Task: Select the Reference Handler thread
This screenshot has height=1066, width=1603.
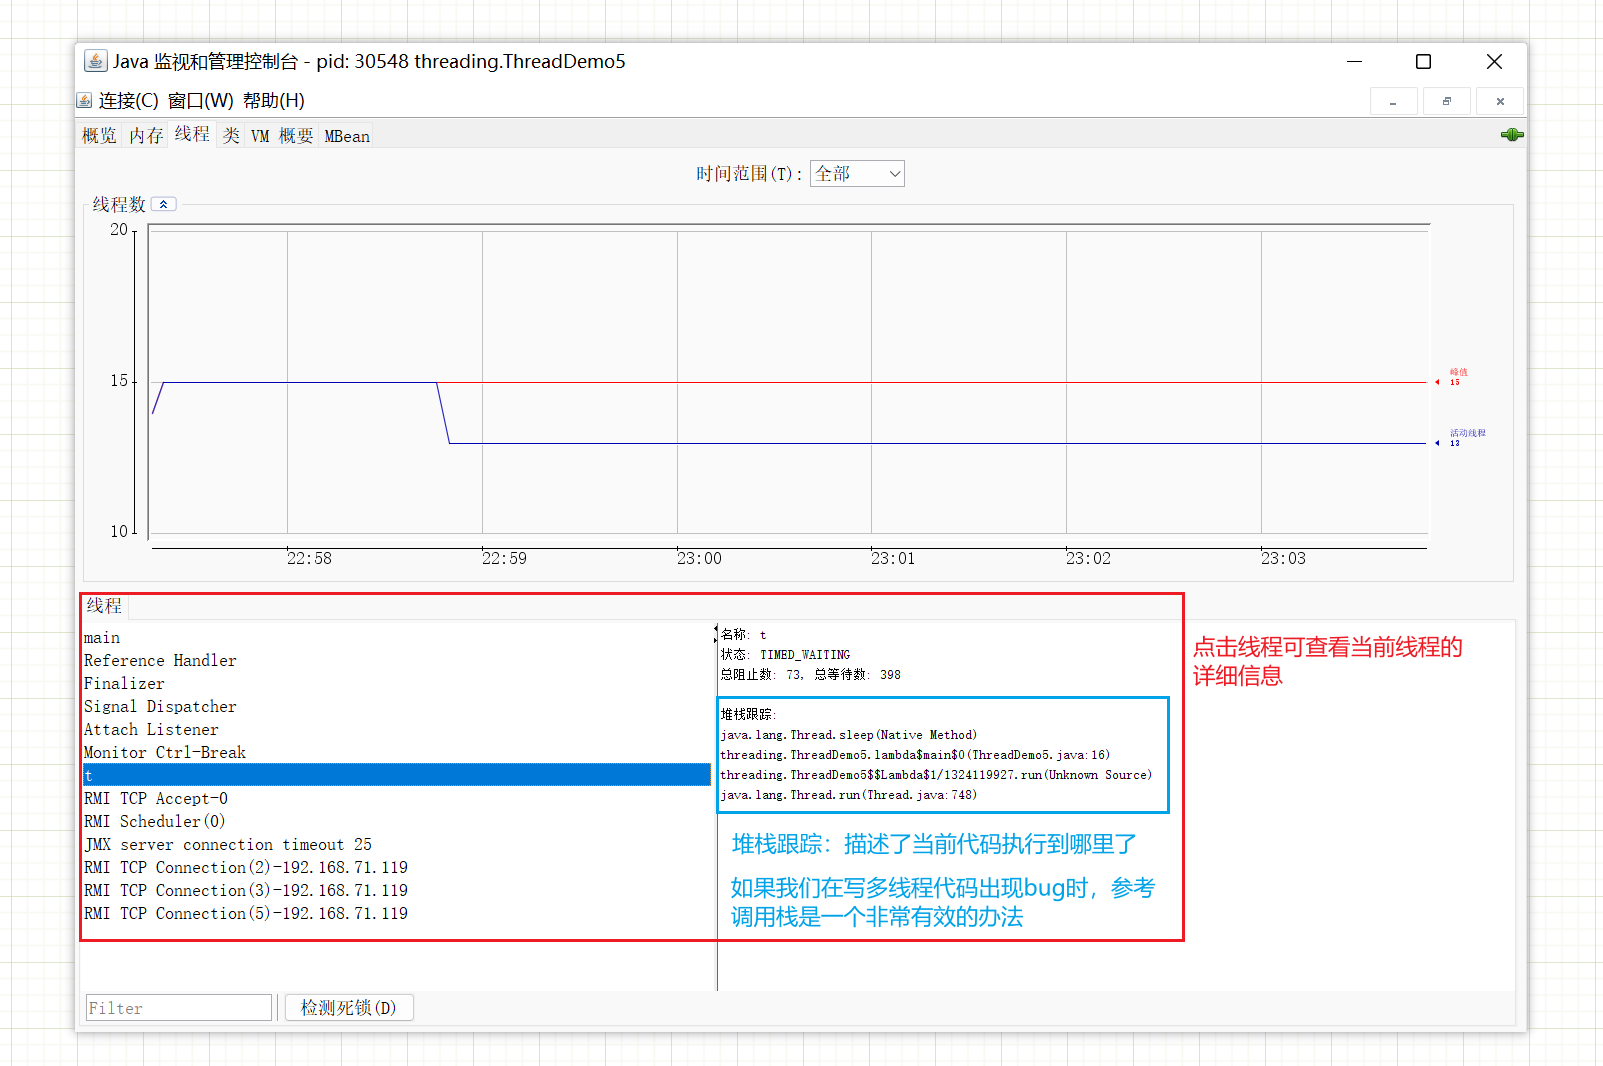Action: click(x=397, y=661)
